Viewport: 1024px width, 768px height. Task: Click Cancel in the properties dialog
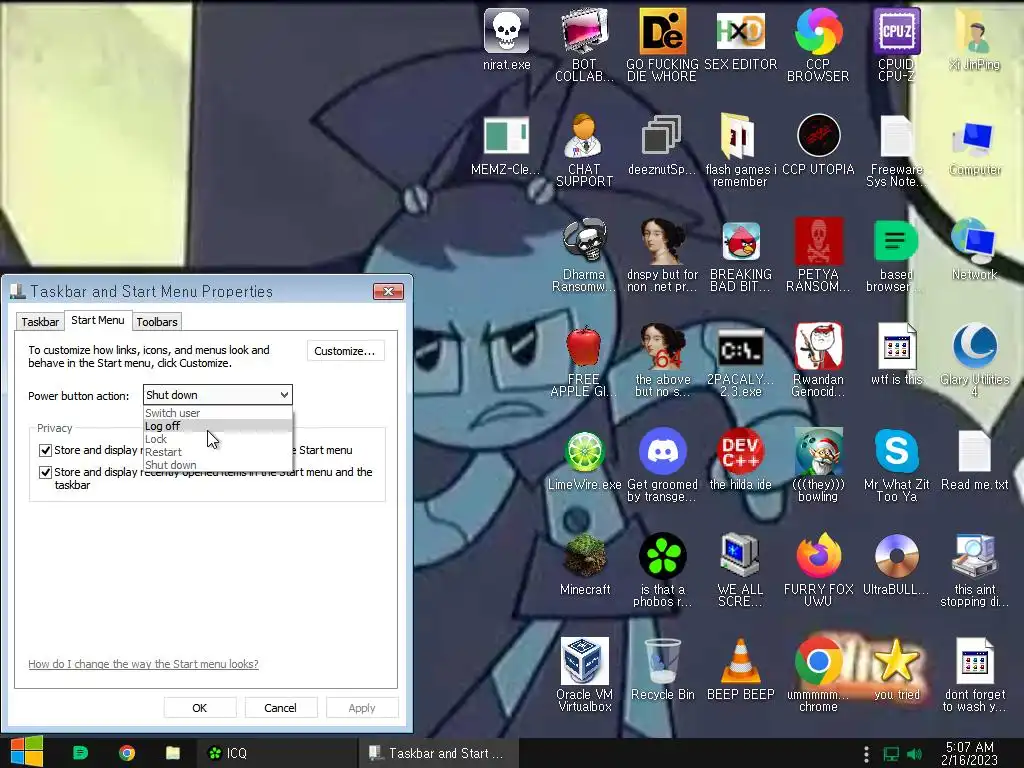coord(280,708)
